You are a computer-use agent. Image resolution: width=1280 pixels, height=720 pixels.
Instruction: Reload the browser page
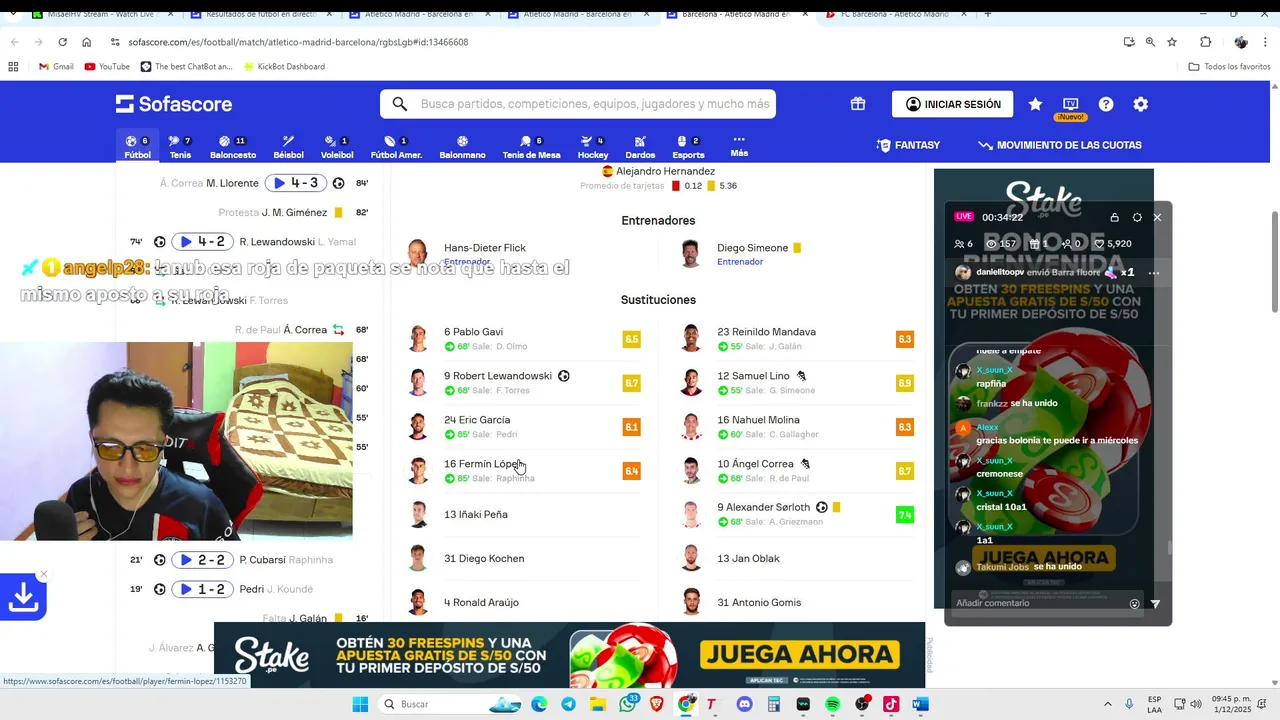click(x=62, y=42)
